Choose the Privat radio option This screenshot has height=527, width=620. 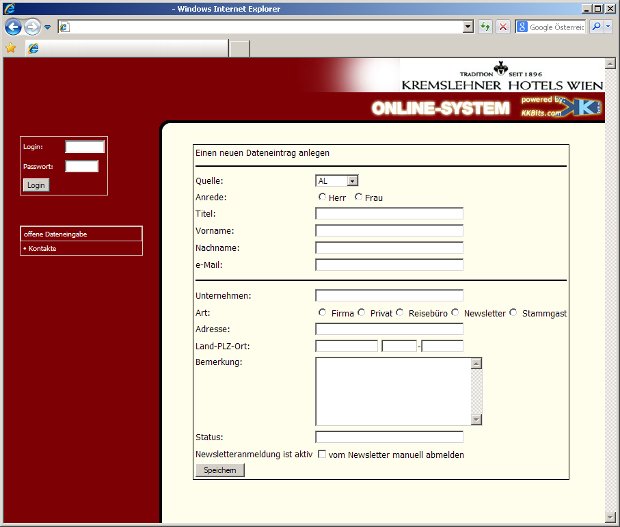pos(361,313)
